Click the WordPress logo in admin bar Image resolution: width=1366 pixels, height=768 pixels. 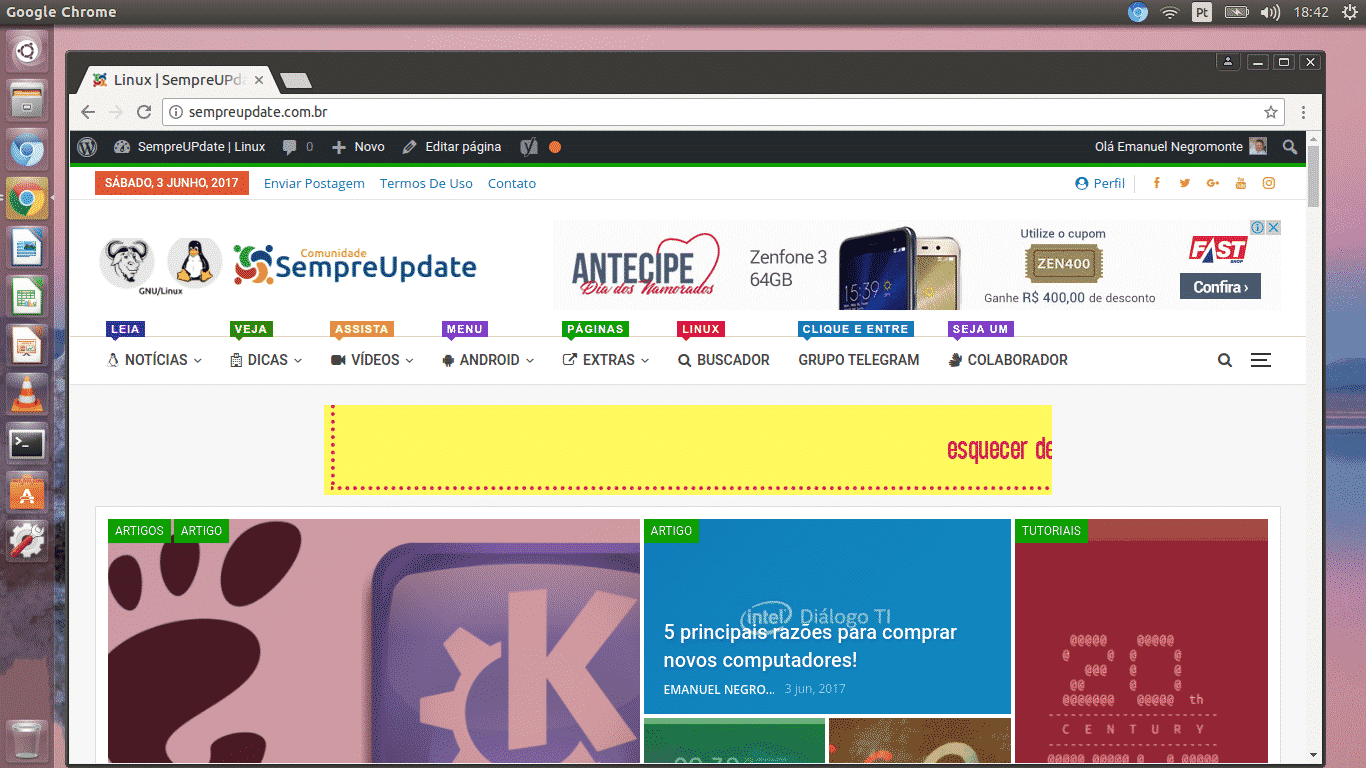[x=87, y=147]
